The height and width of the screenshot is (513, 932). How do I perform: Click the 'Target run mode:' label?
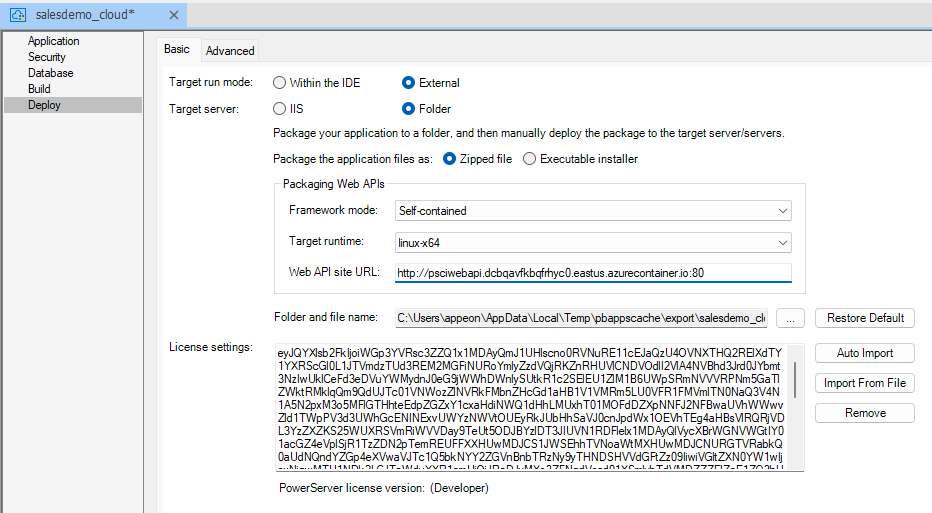[210, 82]
